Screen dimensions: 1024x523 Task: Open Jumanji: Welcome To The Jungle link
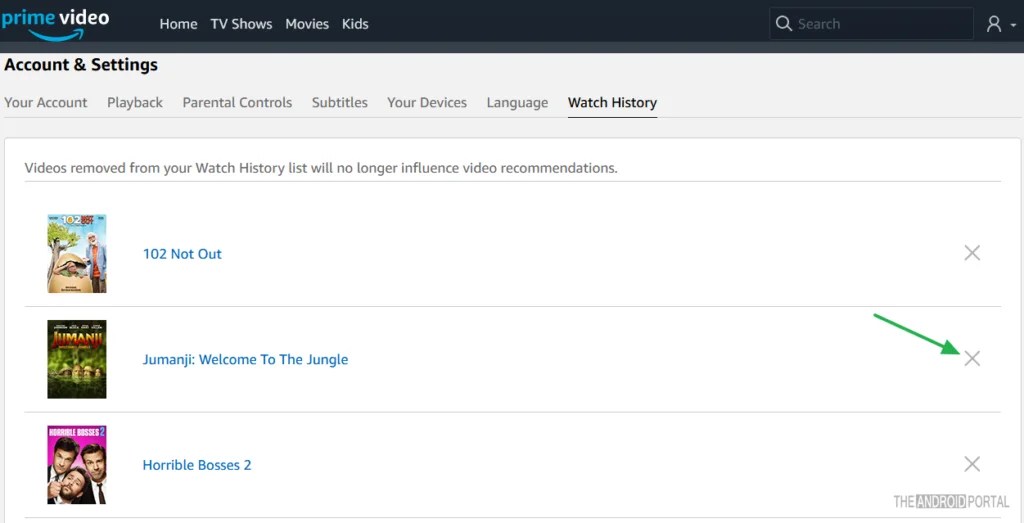click(x=245, y=360)
